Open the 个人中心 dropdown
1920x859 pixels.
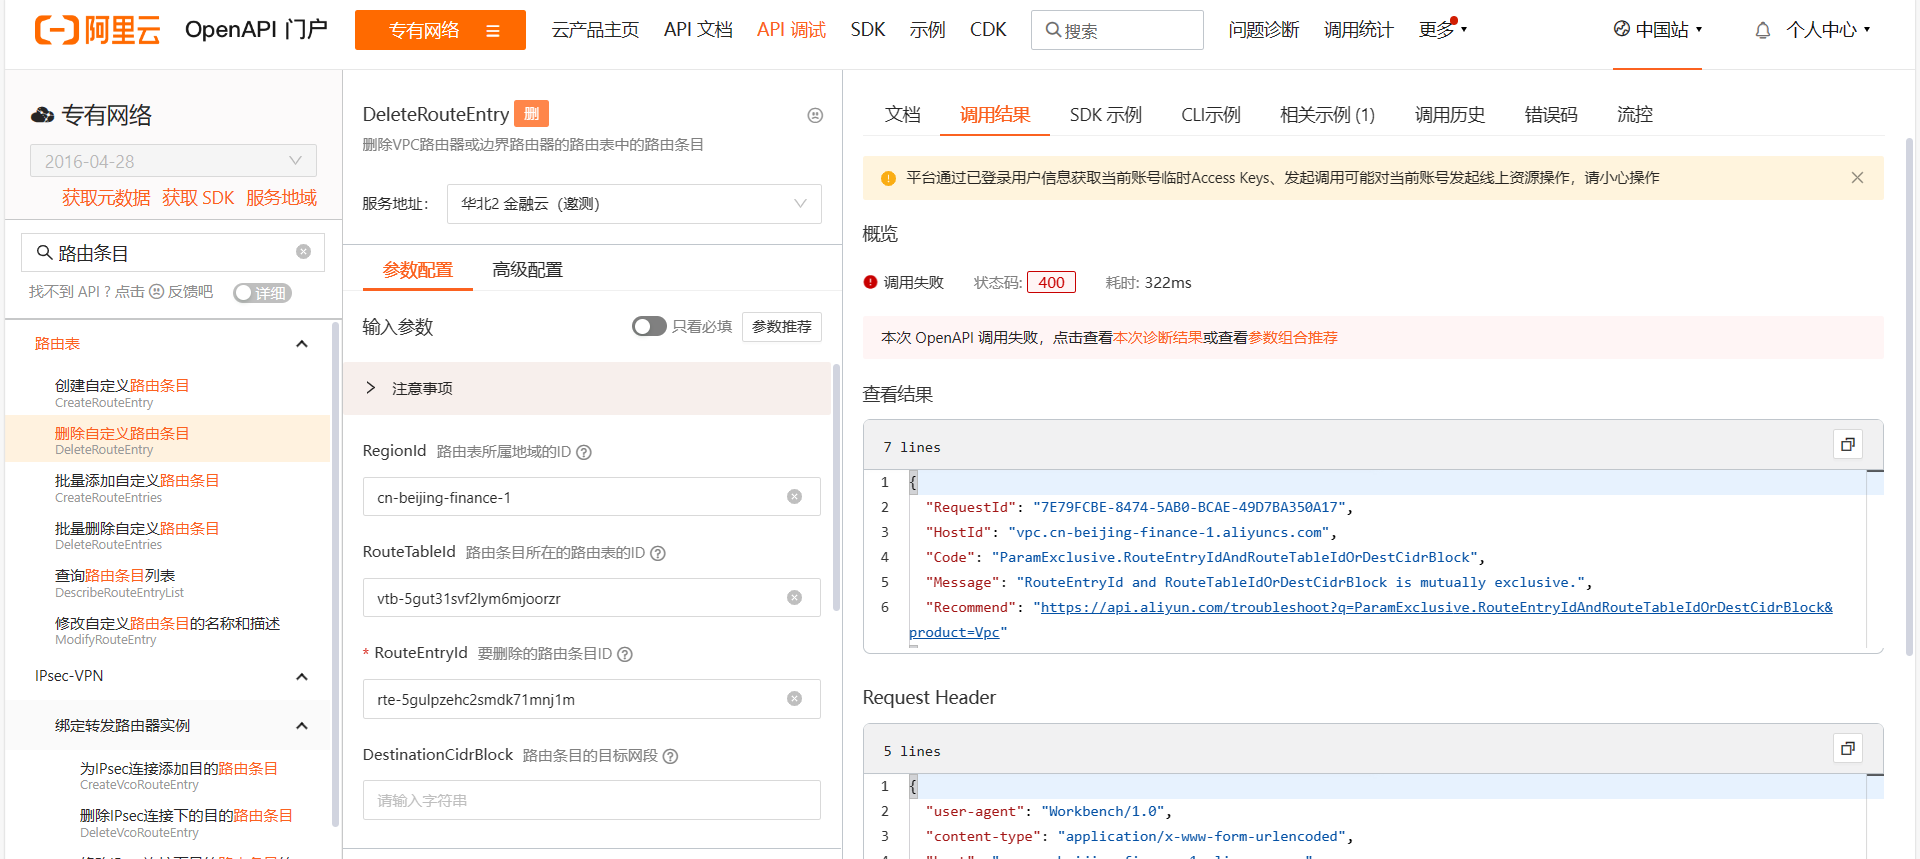pyautogui.click(x=1827, y=30)
